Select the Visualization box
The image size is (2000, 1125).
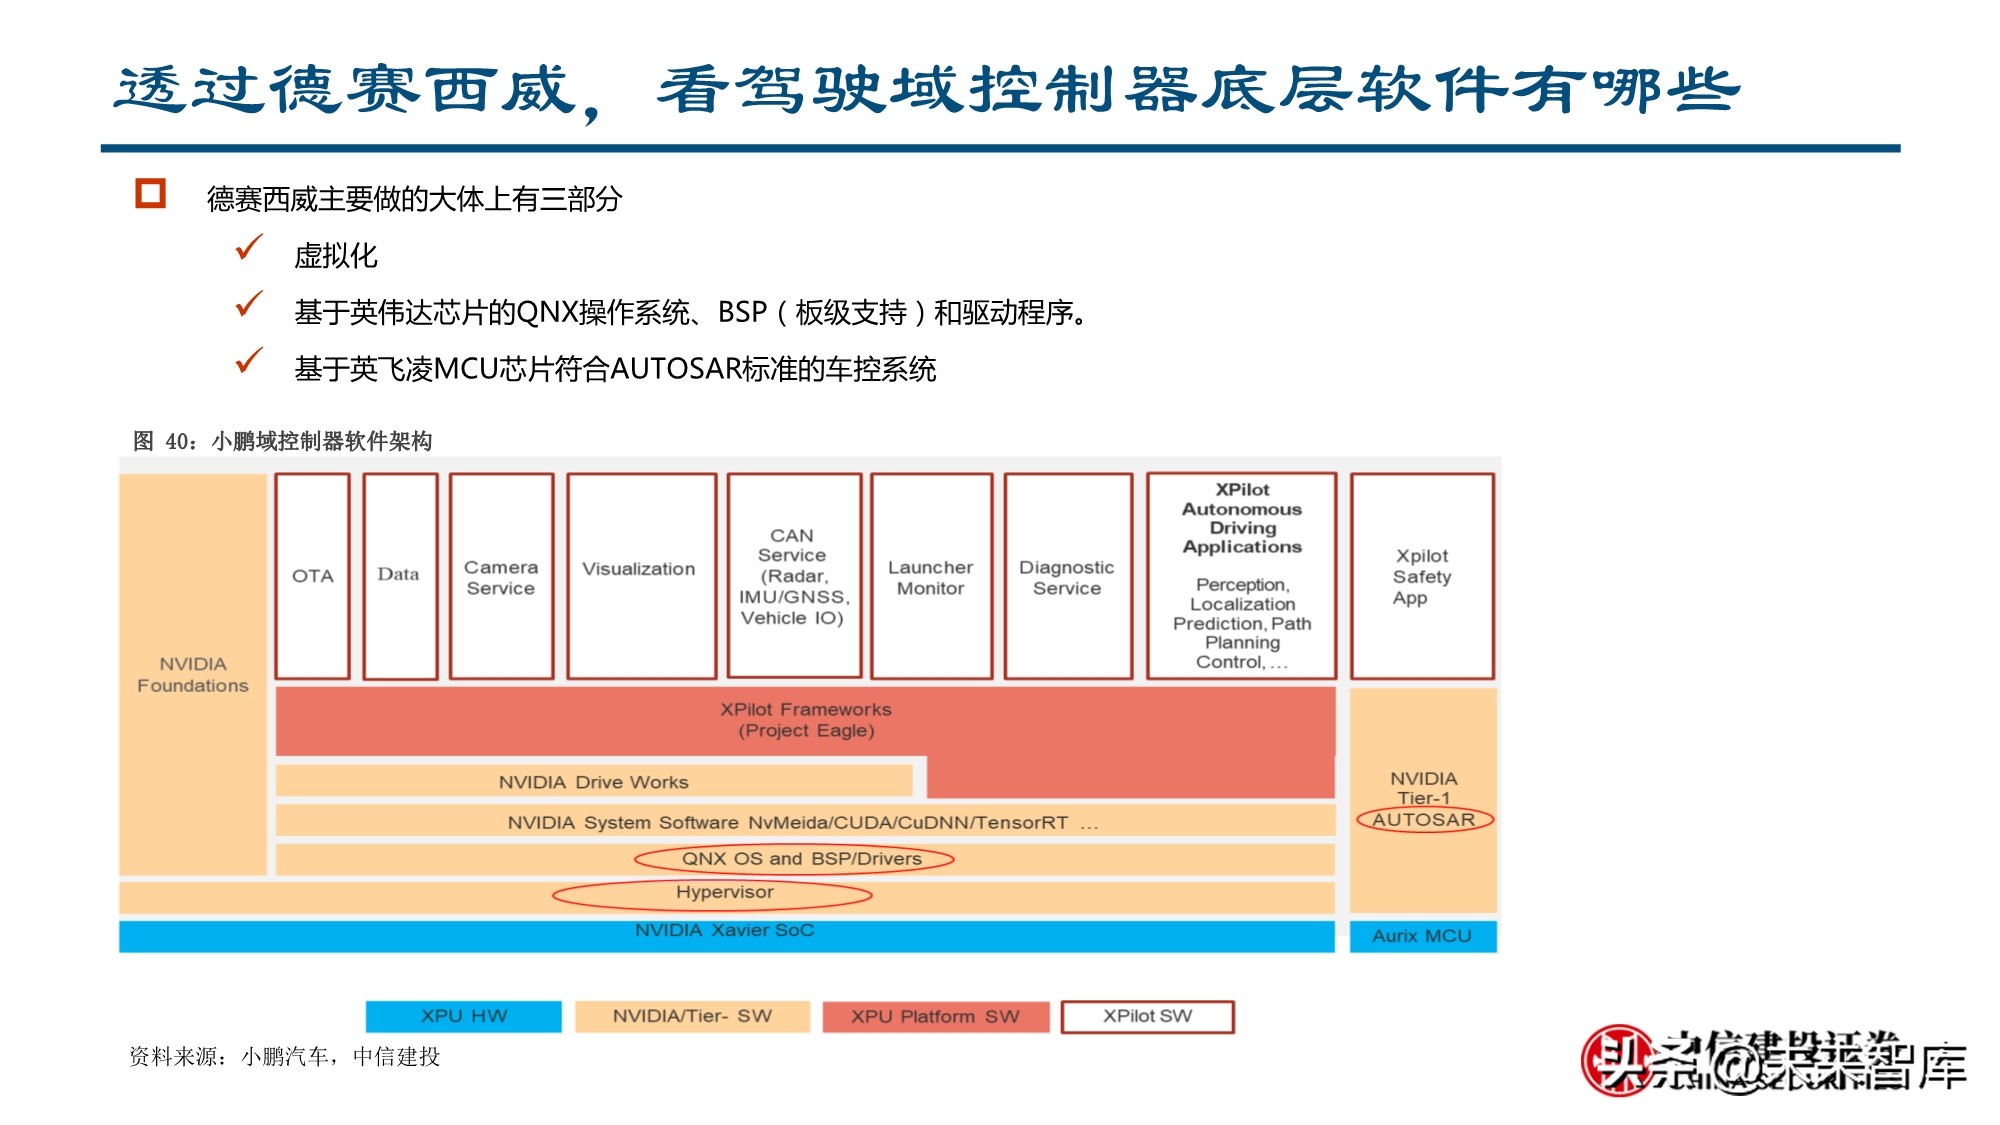(x=641, y=576)
